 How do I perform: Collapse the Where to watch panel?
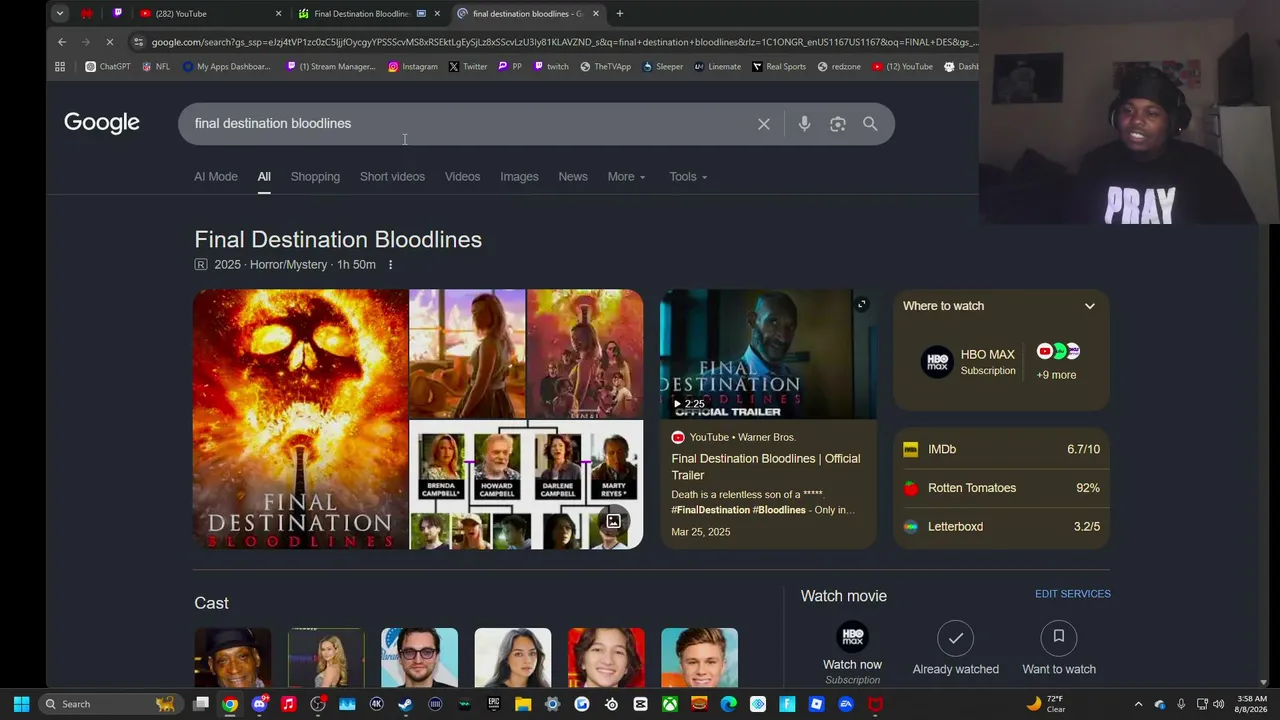(x=1090, y=306)
